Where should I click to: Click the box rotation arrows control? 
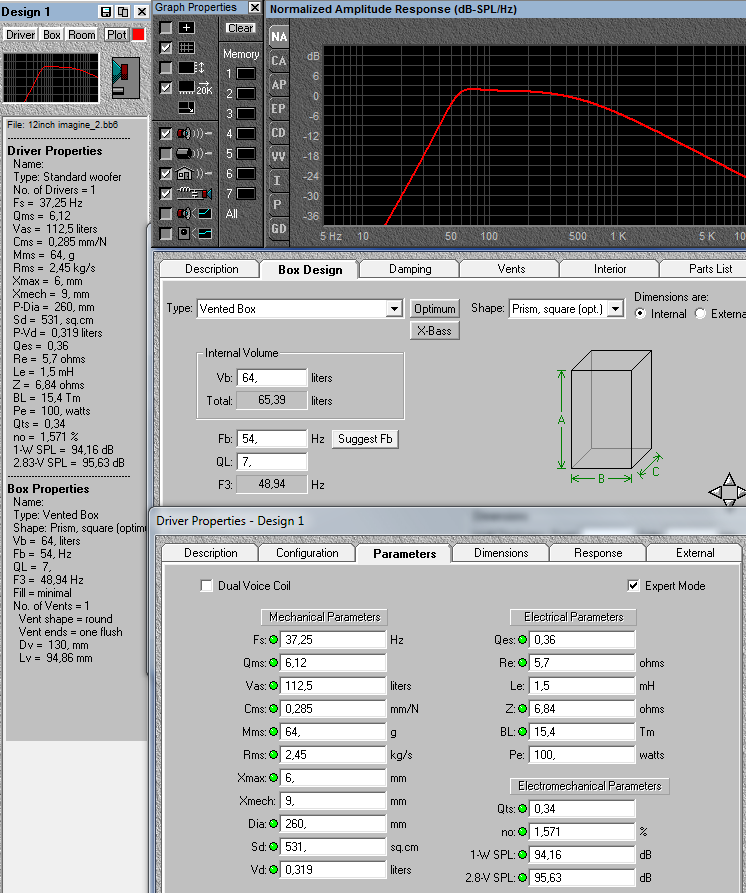(727, 491)
